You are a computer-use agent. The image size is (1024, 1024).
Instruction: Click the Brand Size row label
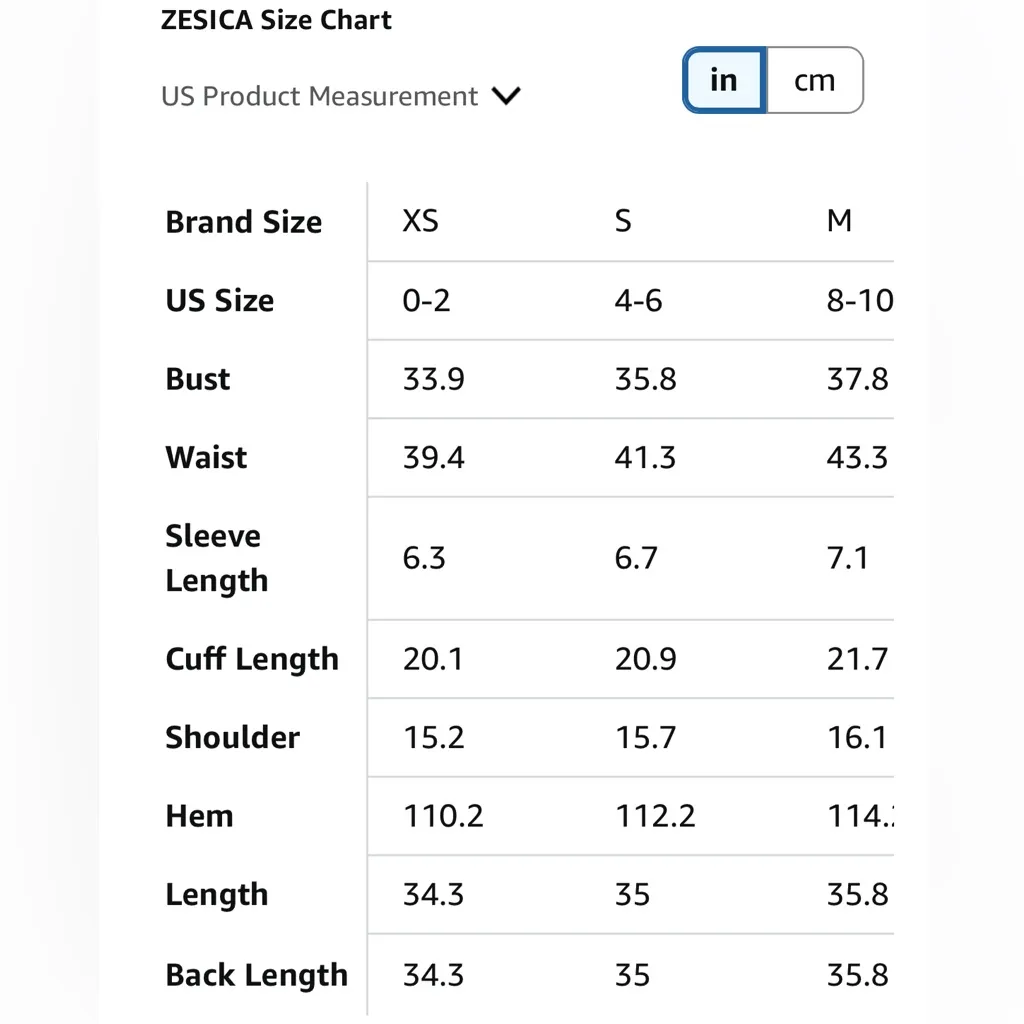point(244,222)
